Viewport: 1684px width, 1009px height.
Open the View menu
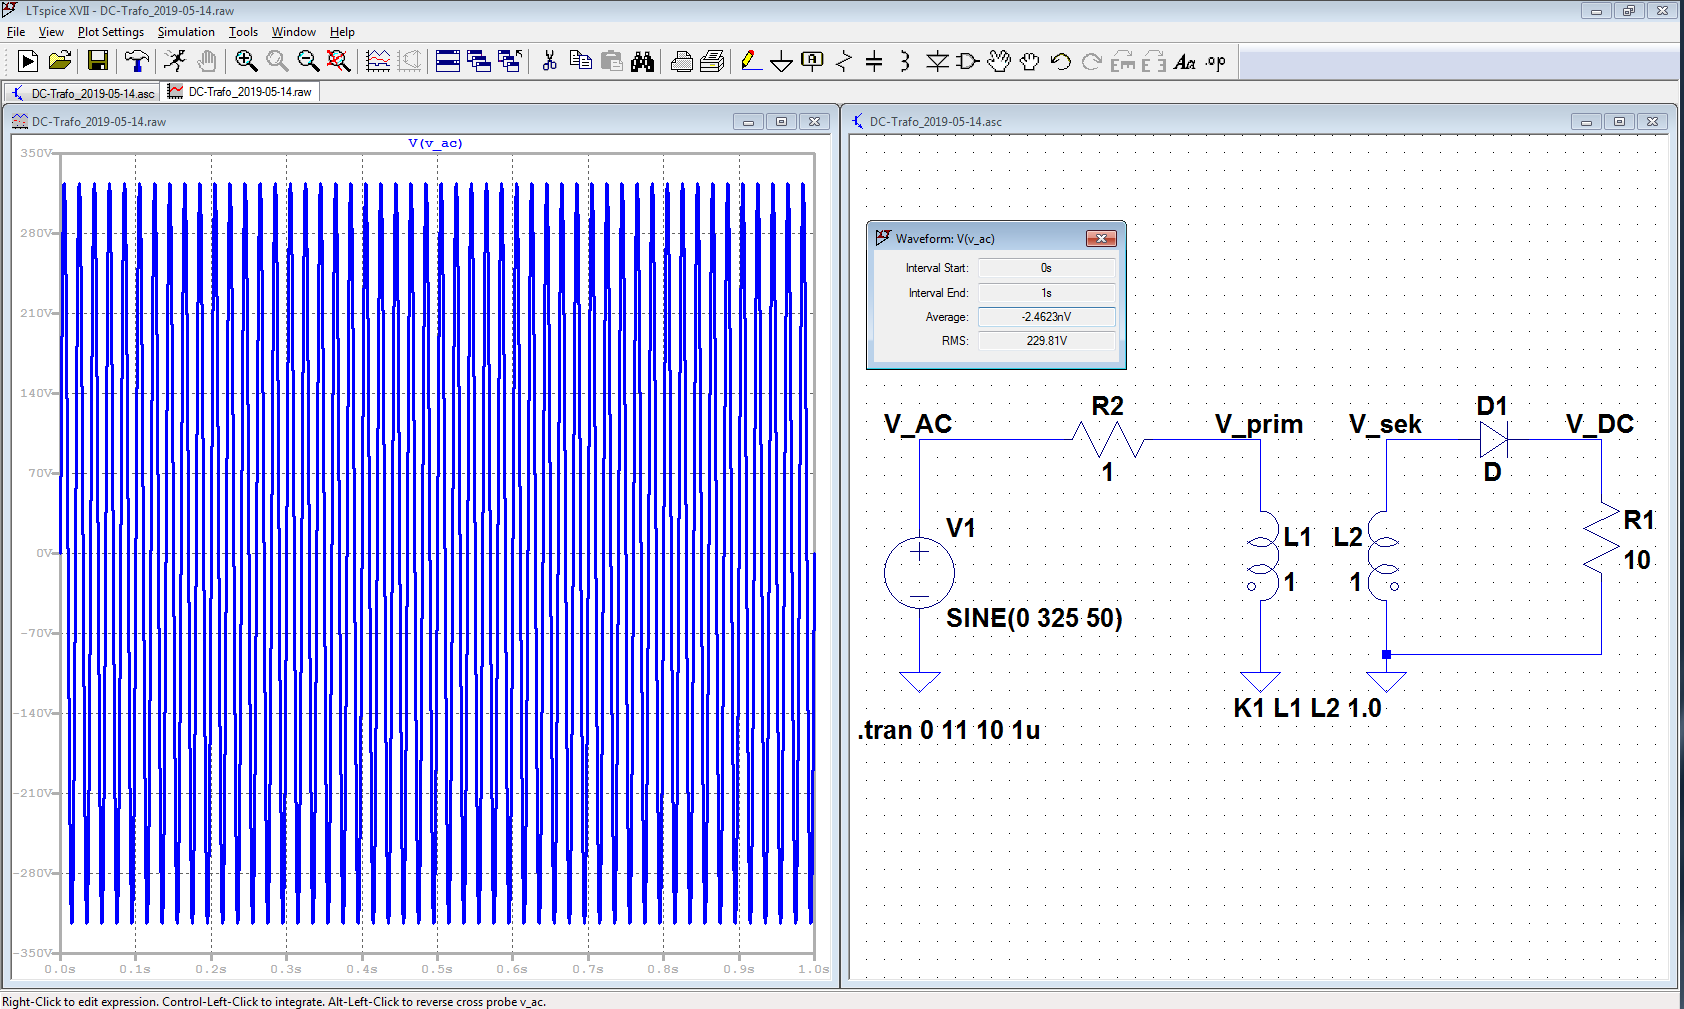[x=51, y=32]
